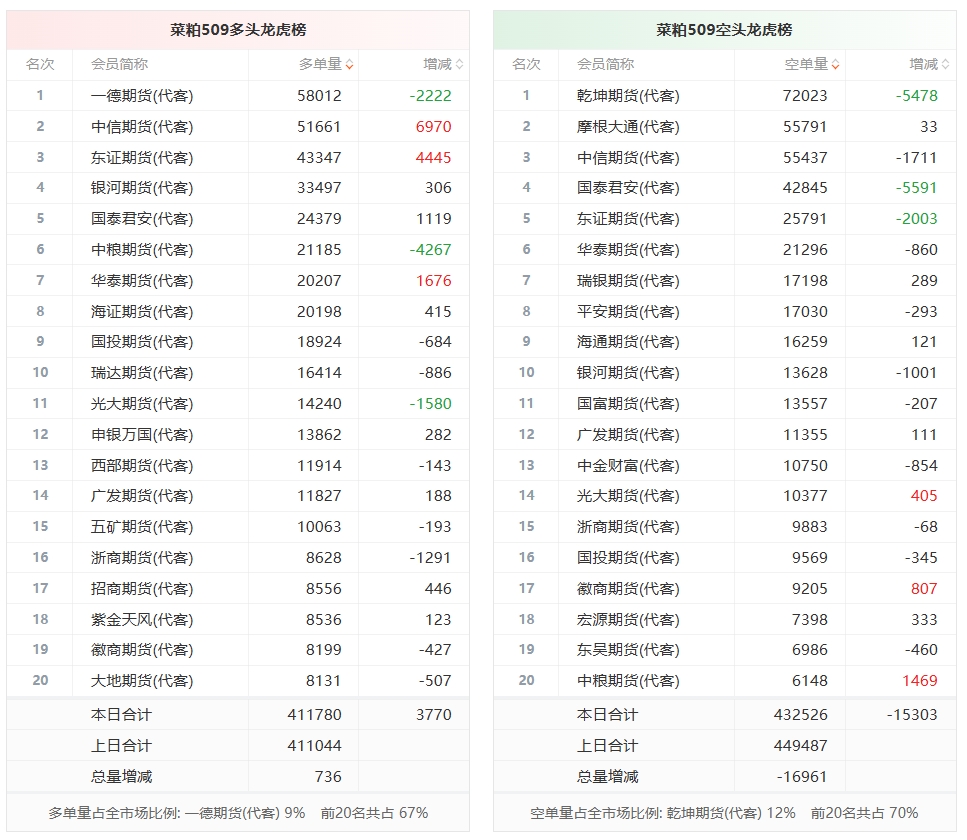
Task: Click 名次 header in short table
Action: 526,64
